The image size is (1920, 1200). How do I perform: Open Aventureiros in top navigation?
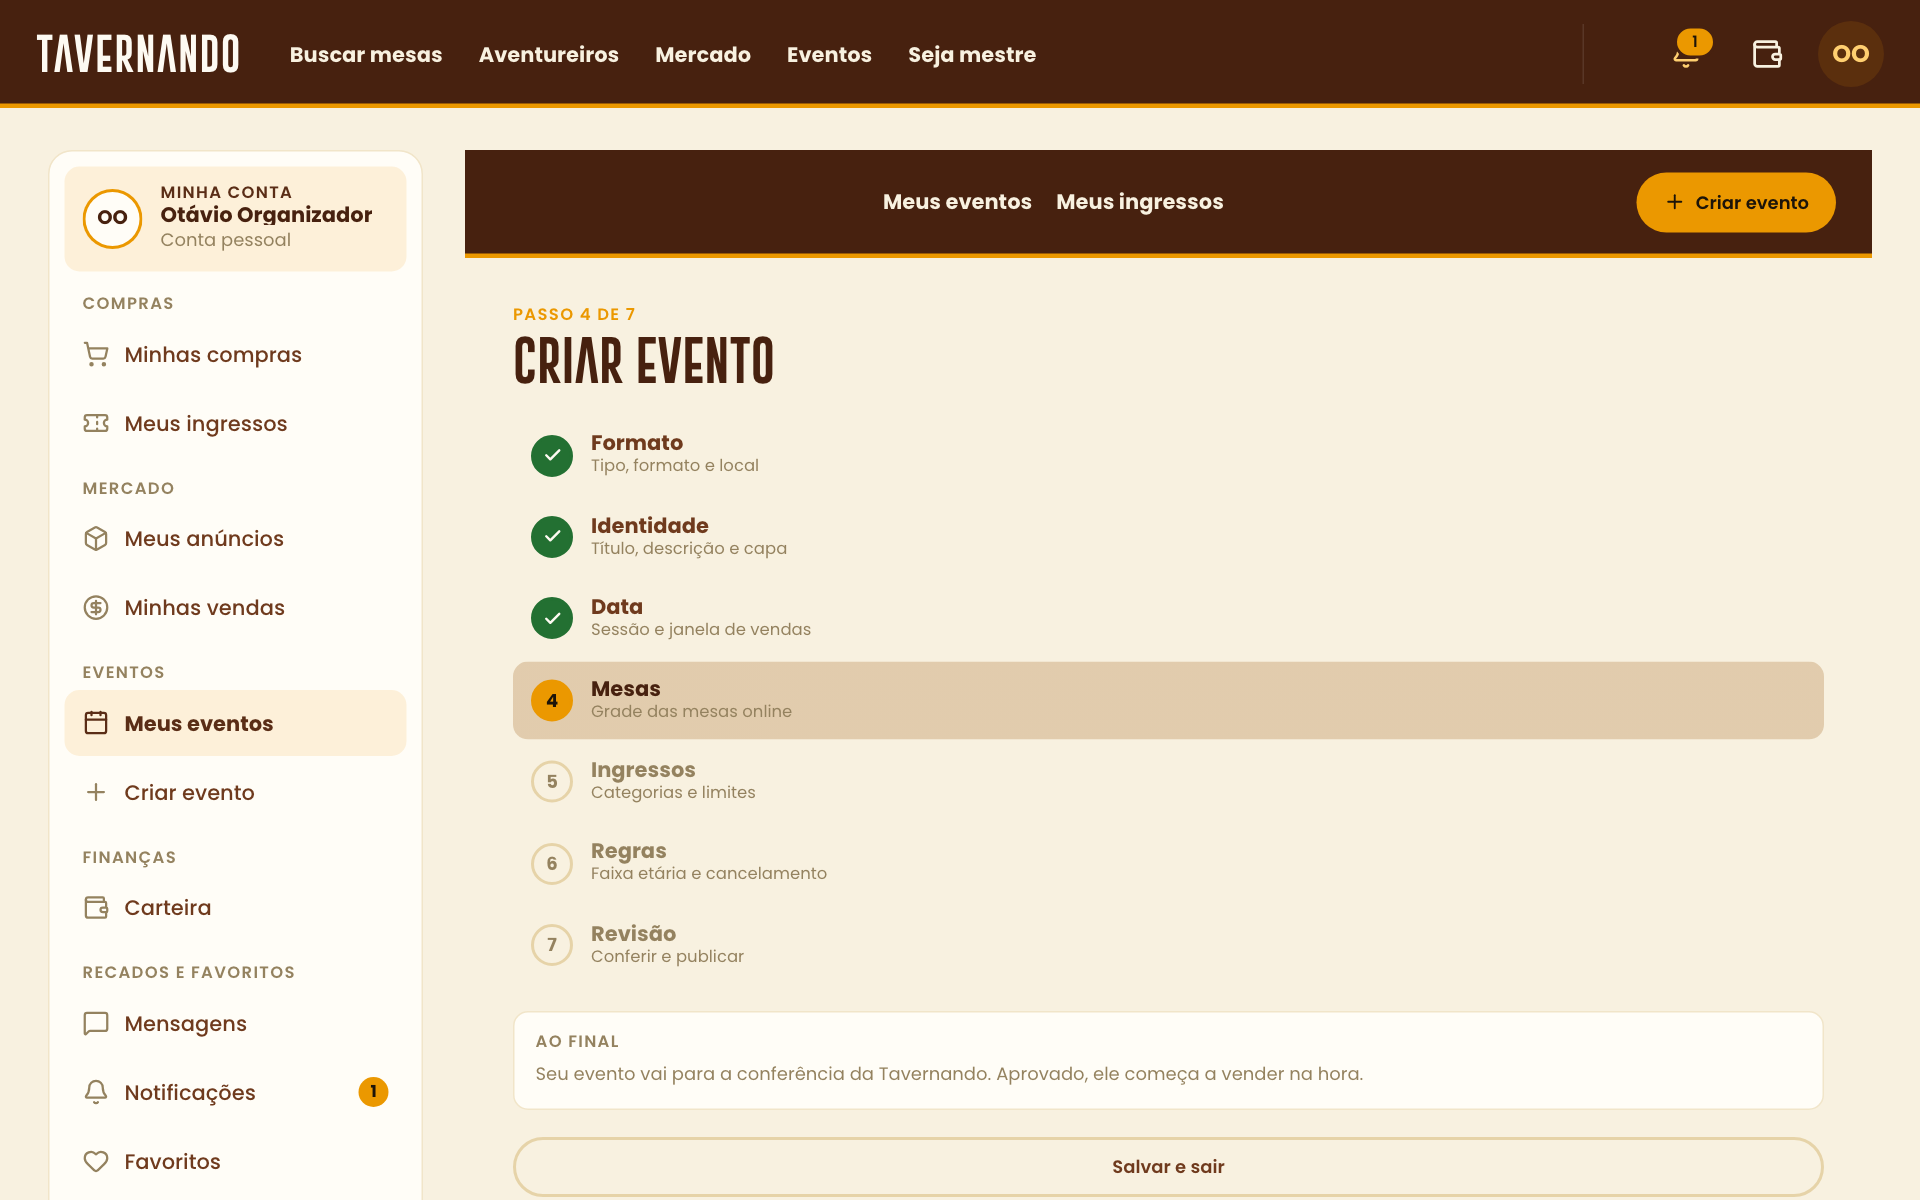pyautogui.click(x=549, y=55)
